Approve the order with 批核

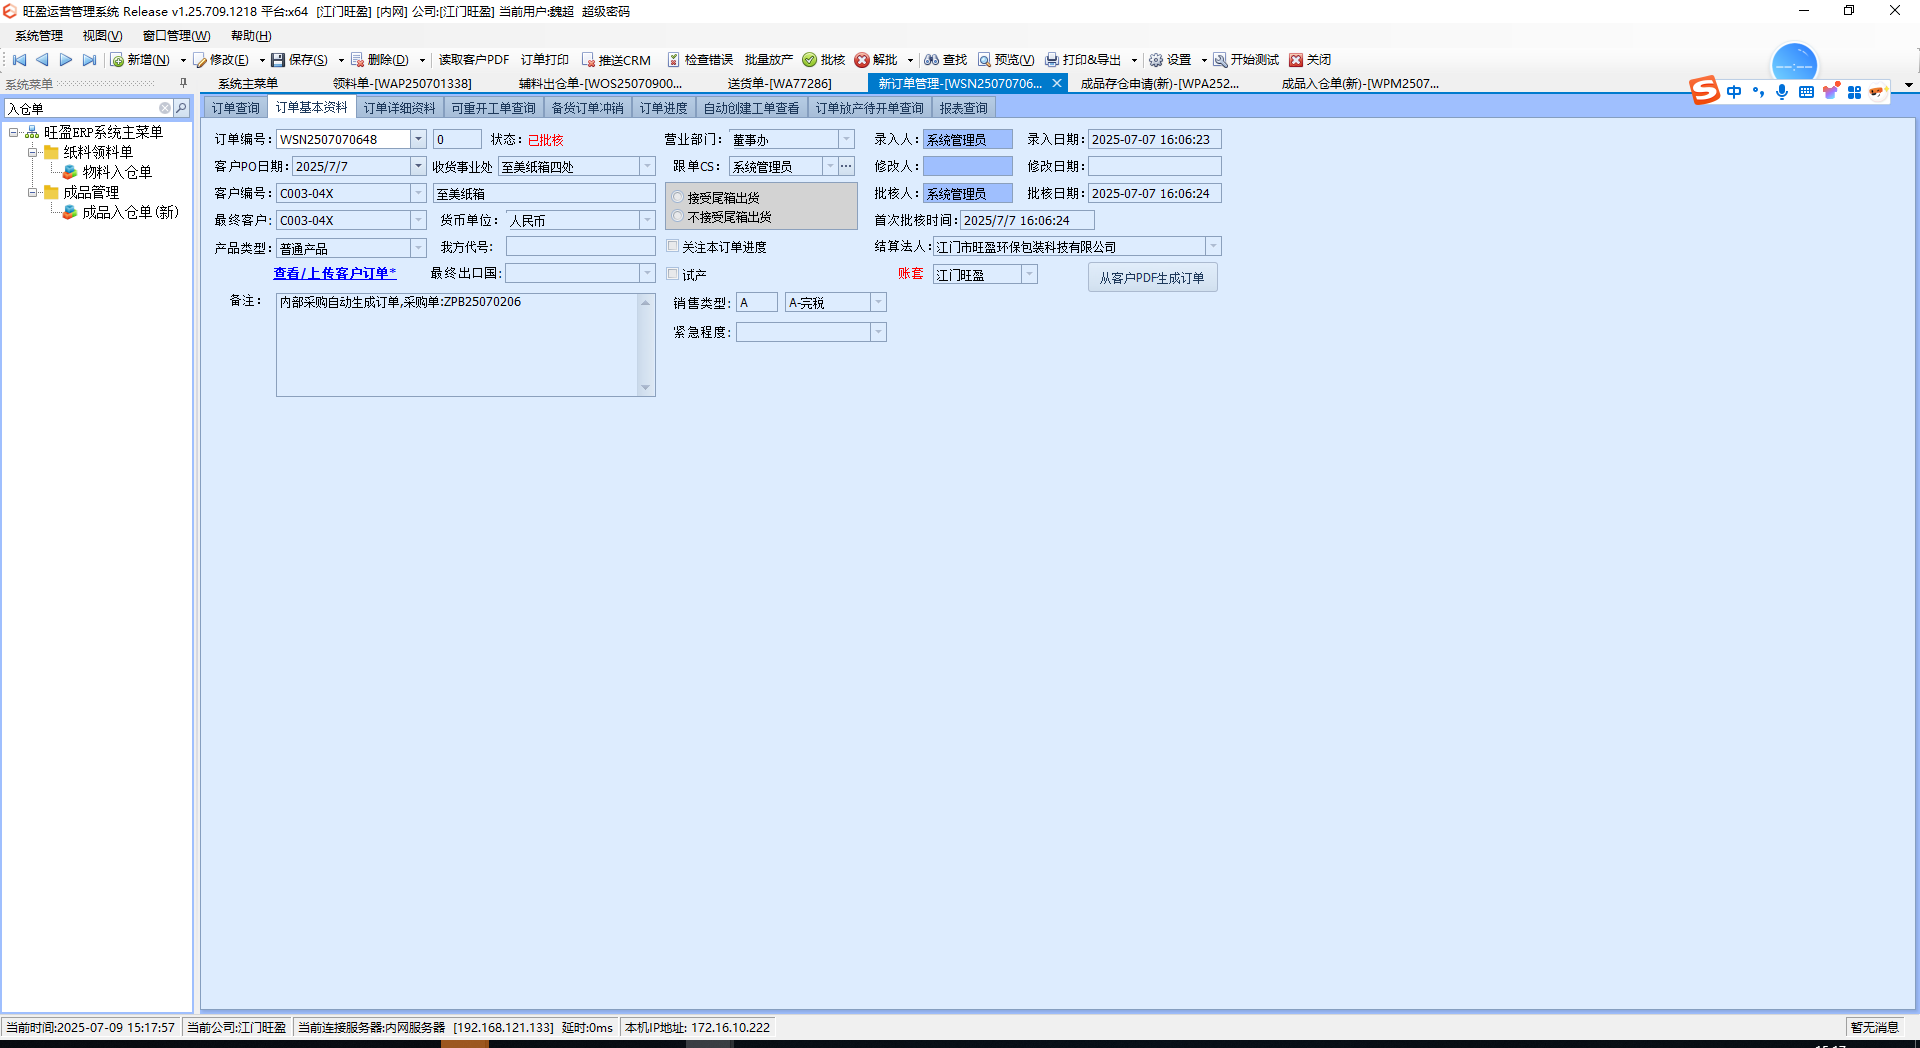(824, 60)
